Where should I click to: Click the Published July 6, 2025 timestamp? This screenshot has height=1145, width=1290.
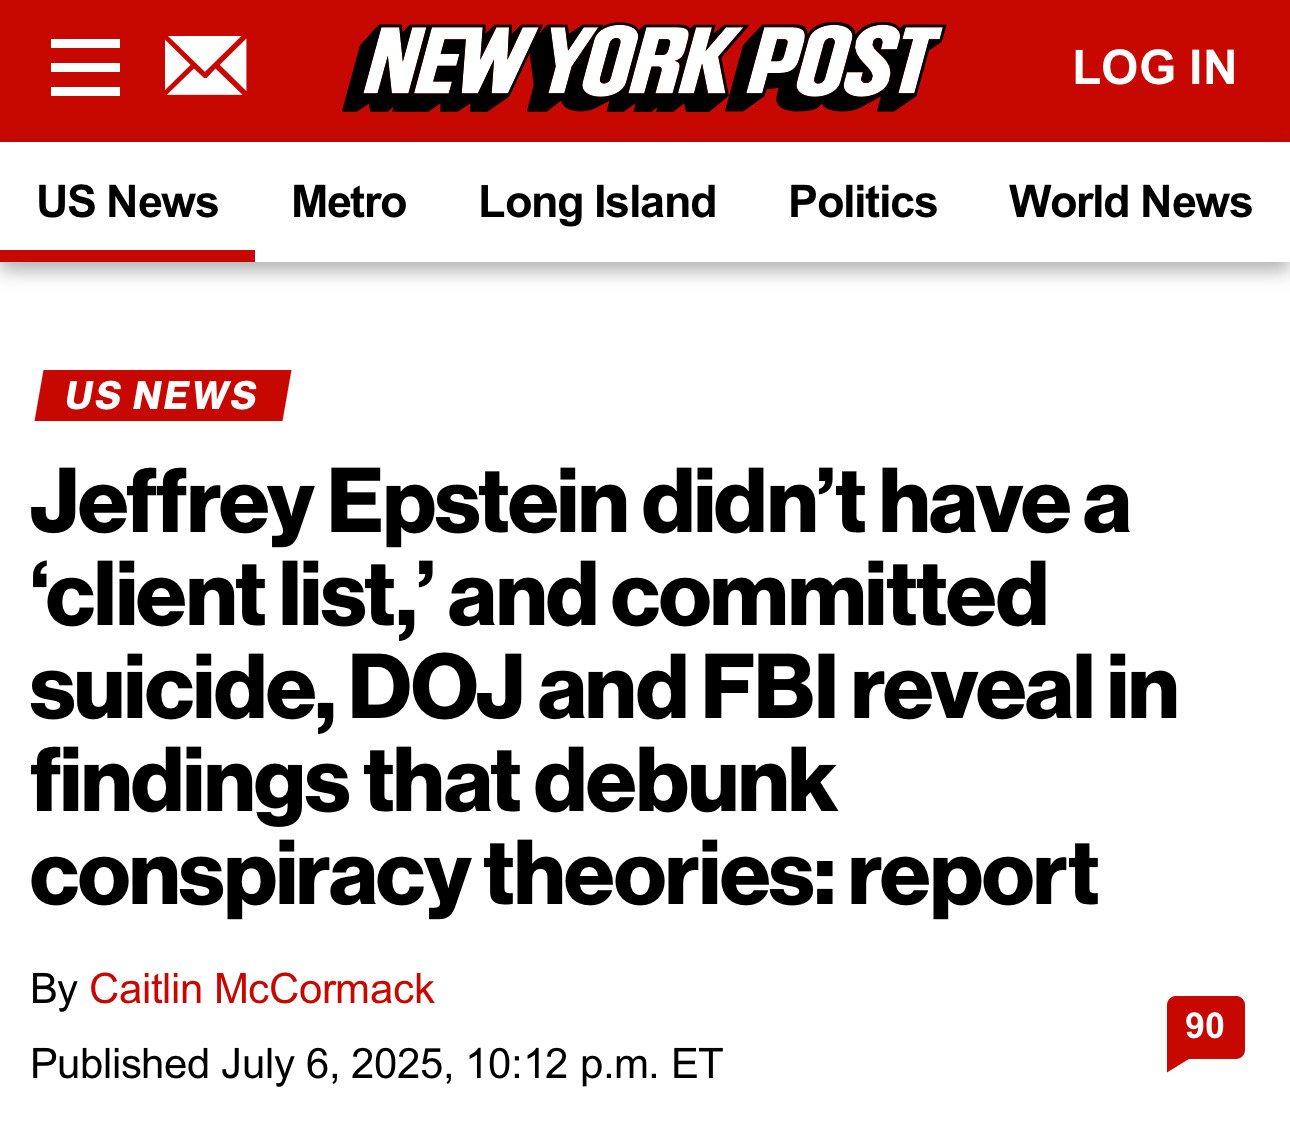377,1064
